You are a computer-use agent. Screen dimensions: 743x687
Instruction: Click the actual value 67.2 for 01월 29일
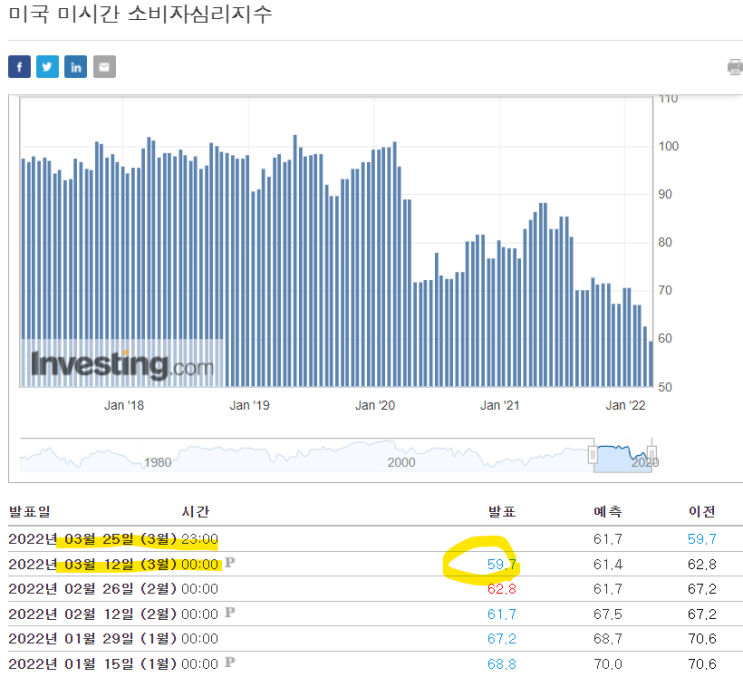pyautogui.click(x=502, y=639)
